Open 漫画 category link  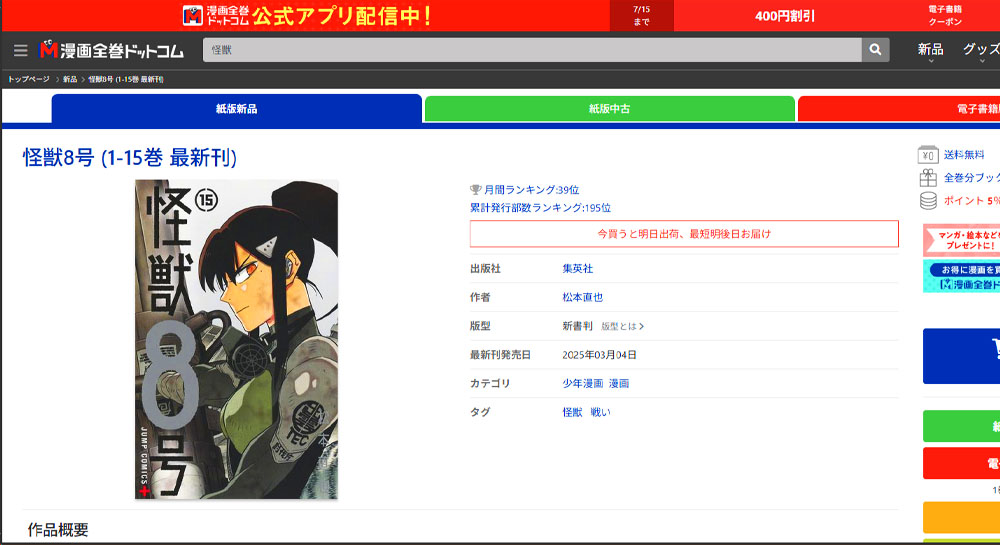click(619, 384)
